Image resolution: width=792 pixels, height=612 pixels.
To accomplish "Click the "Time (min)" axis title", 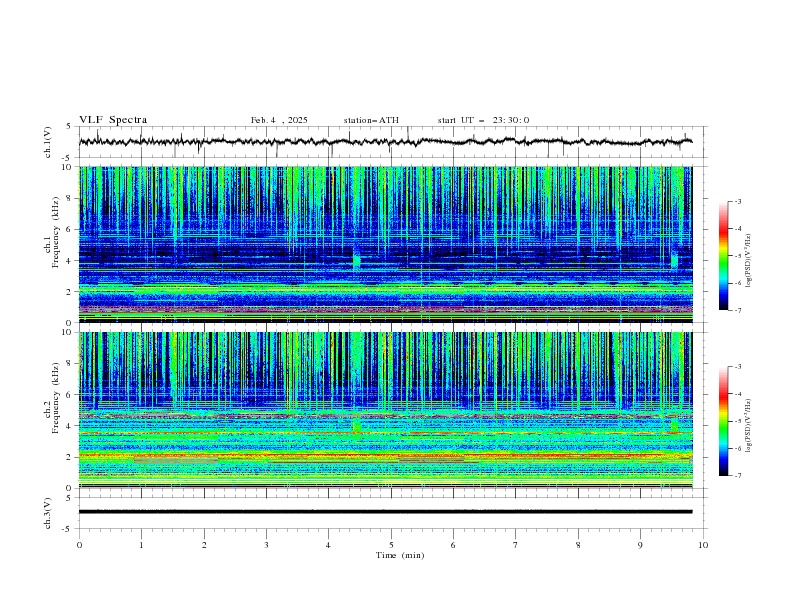I will tap(400, 555).
